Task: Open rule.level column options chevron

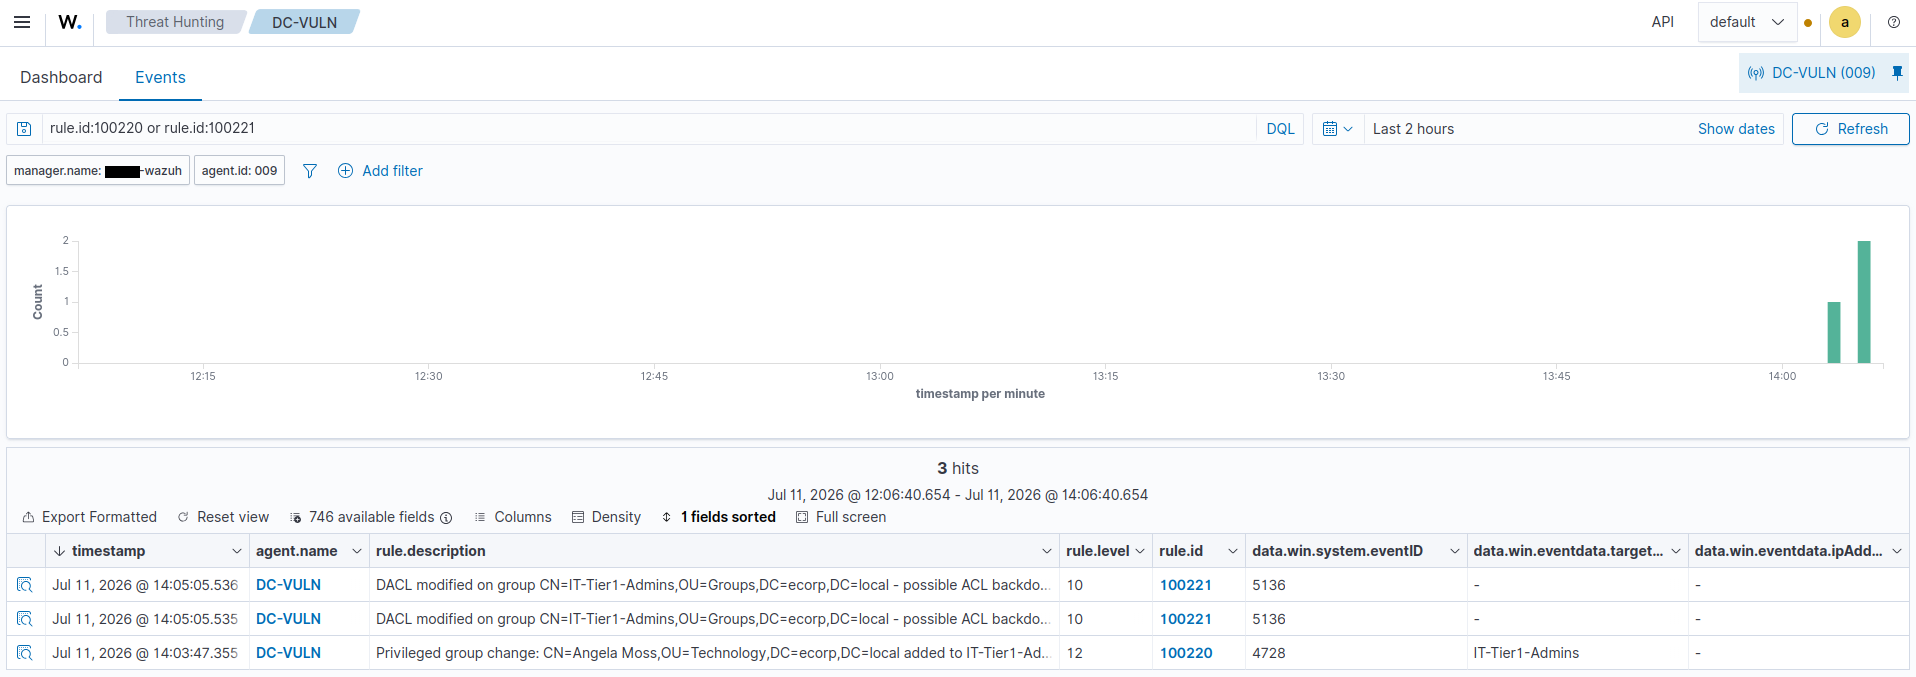Action: (x=1140, y=551)
